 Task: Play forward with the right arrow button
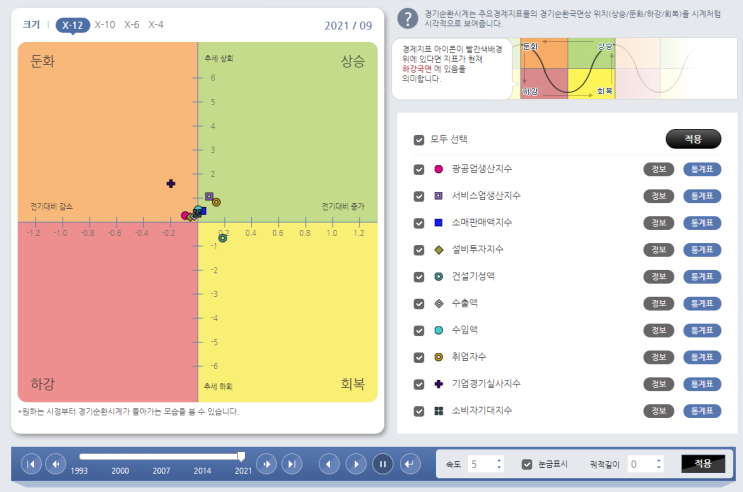point(356,464)
